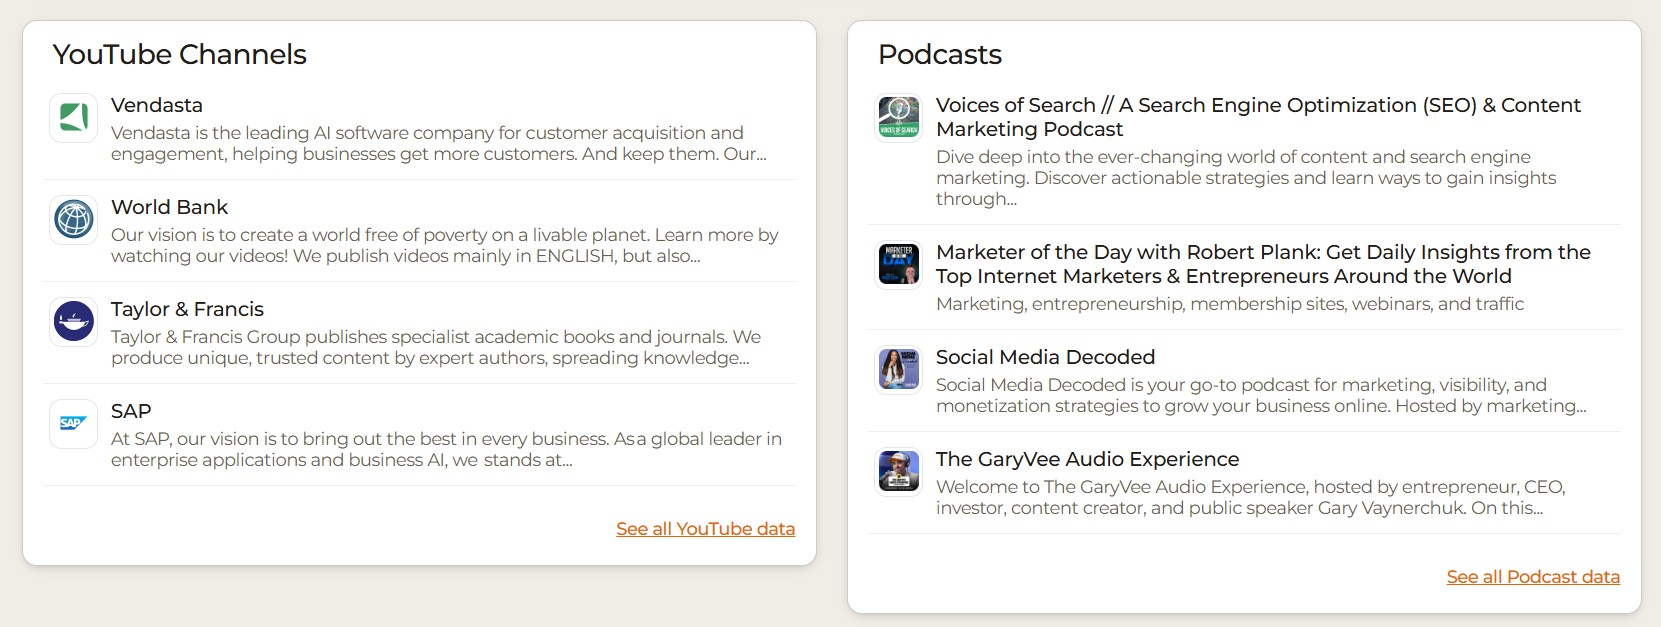Click the Taylor & Francis logo icon
This screenshot has width=1661, height=627.
pos(73,322)
